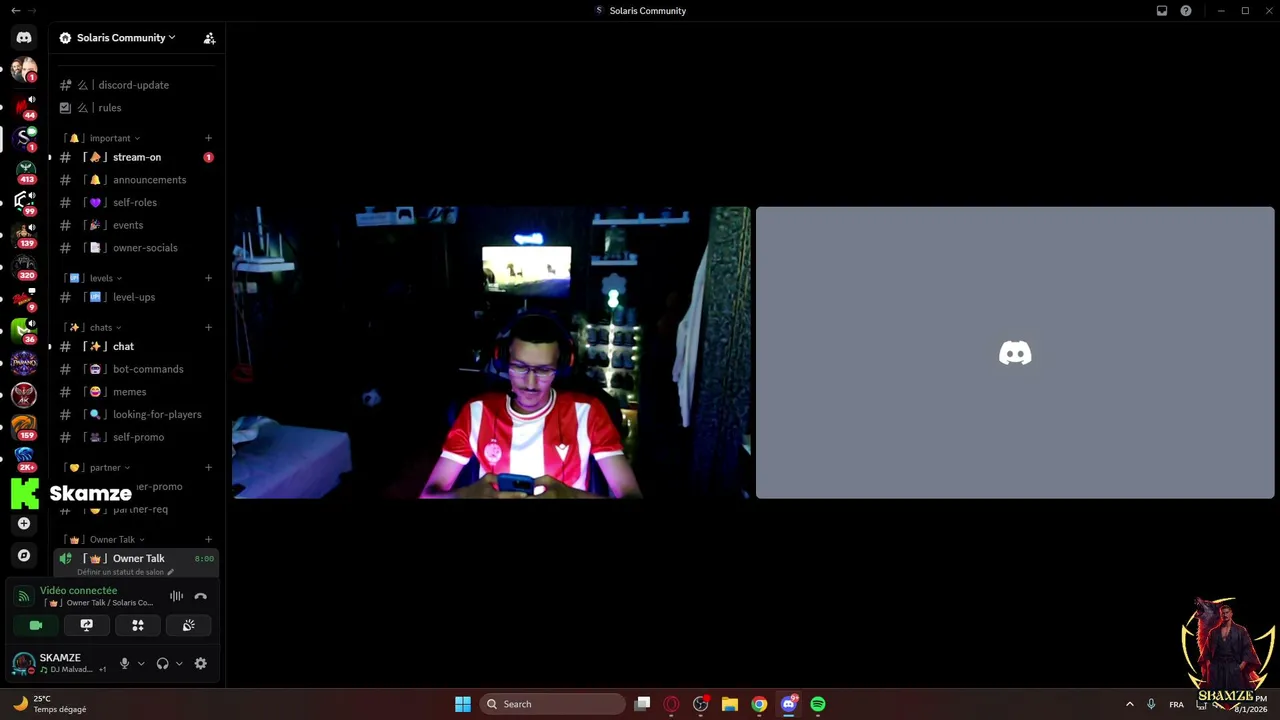Open the Windows Start menu
The image size is (1280, 720).
coord(463,704)
